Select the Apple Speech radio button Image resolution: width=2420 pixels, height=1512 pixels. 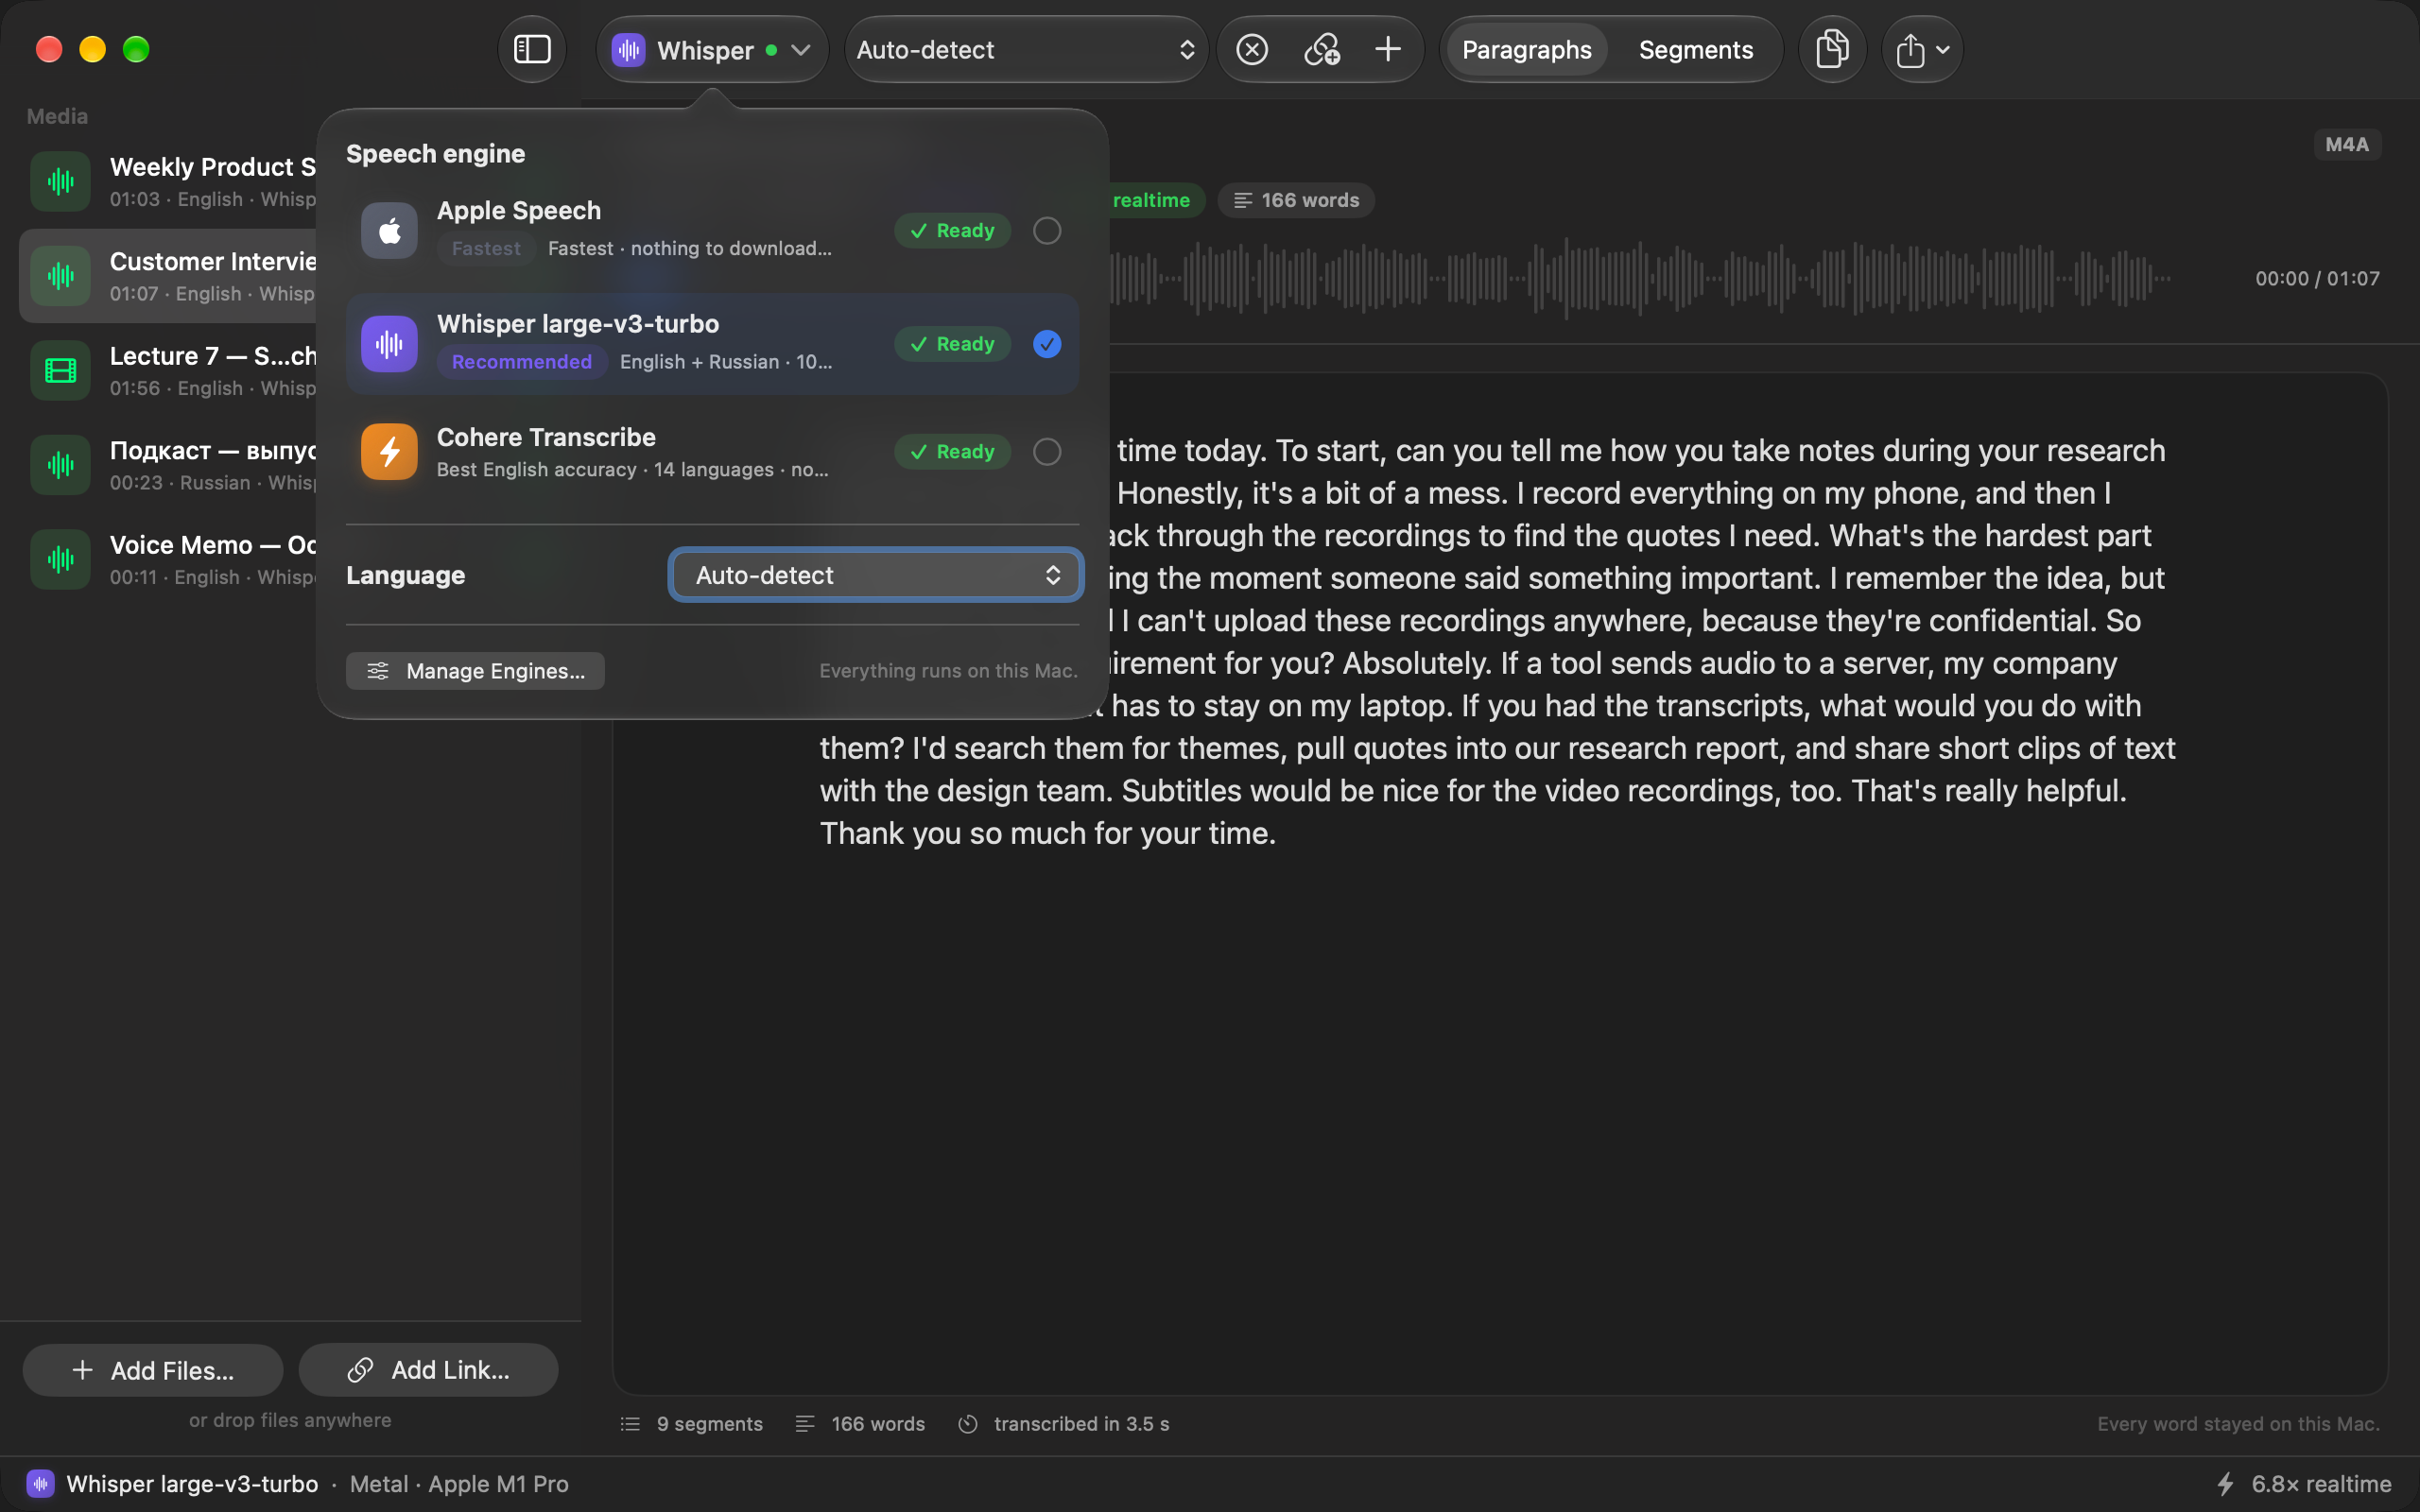(x=1047, y=231)
